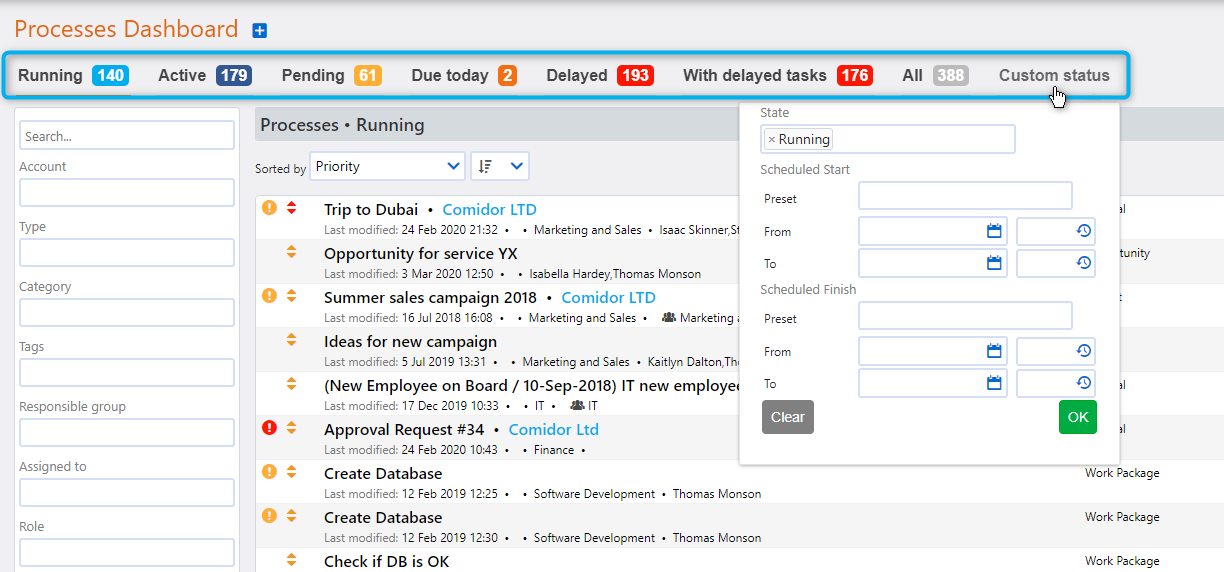Open the Custom status tab
The image size is (1224, 572).
(1054, 75)
